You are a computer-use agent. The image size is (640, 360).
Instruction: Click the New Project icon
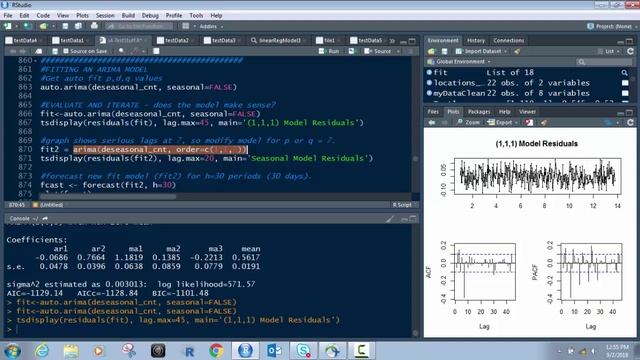[x=27, y=26]
